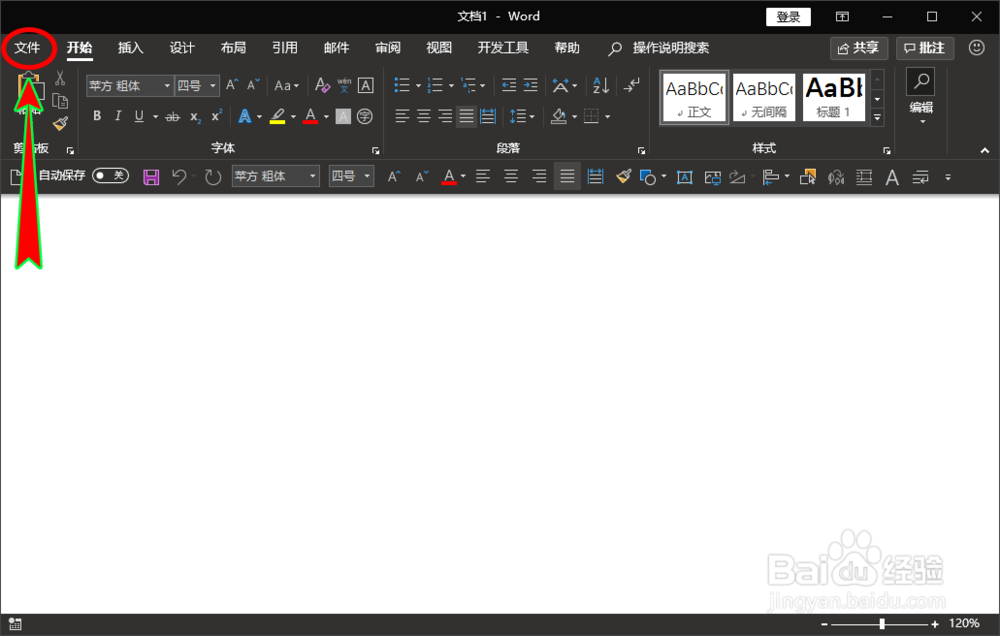
Task: Switch to the 插入 ribbon tab
Action: [x=131, y=48]
